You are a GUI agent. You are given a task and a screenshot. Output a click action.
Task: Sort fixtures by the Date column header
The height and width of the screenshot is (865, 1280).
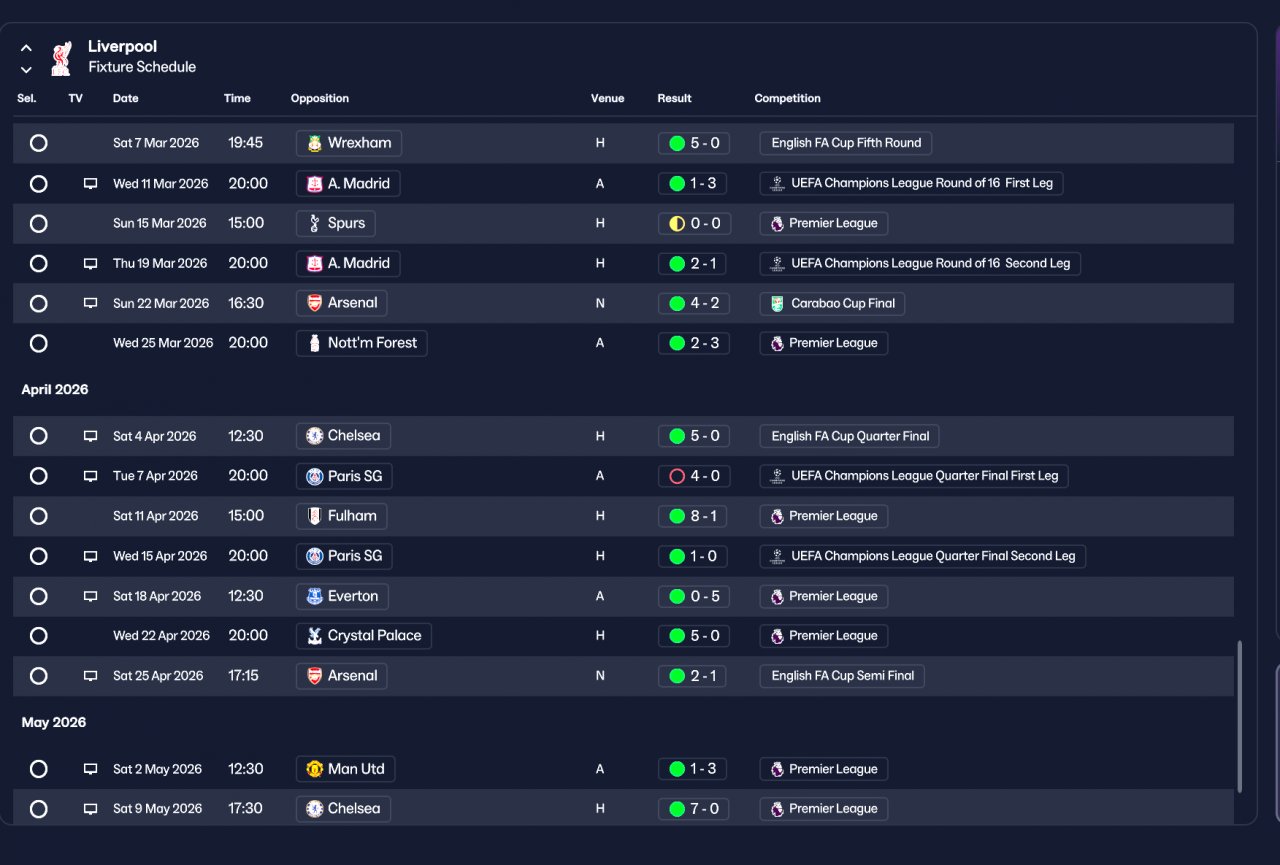tap(126, 98)
